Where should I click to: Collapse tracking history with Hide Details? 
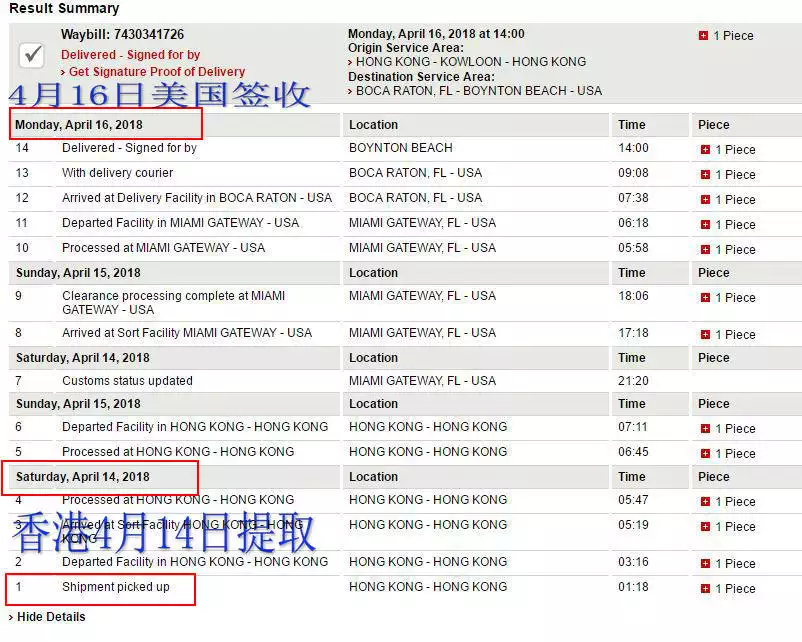[x=51, y=616]
